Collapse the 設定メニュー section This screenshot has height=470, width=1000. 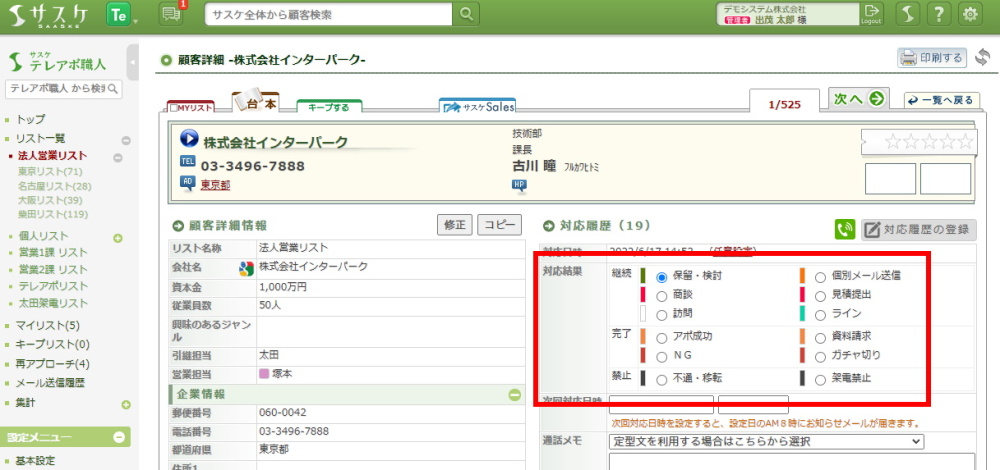tap(119, 437)
